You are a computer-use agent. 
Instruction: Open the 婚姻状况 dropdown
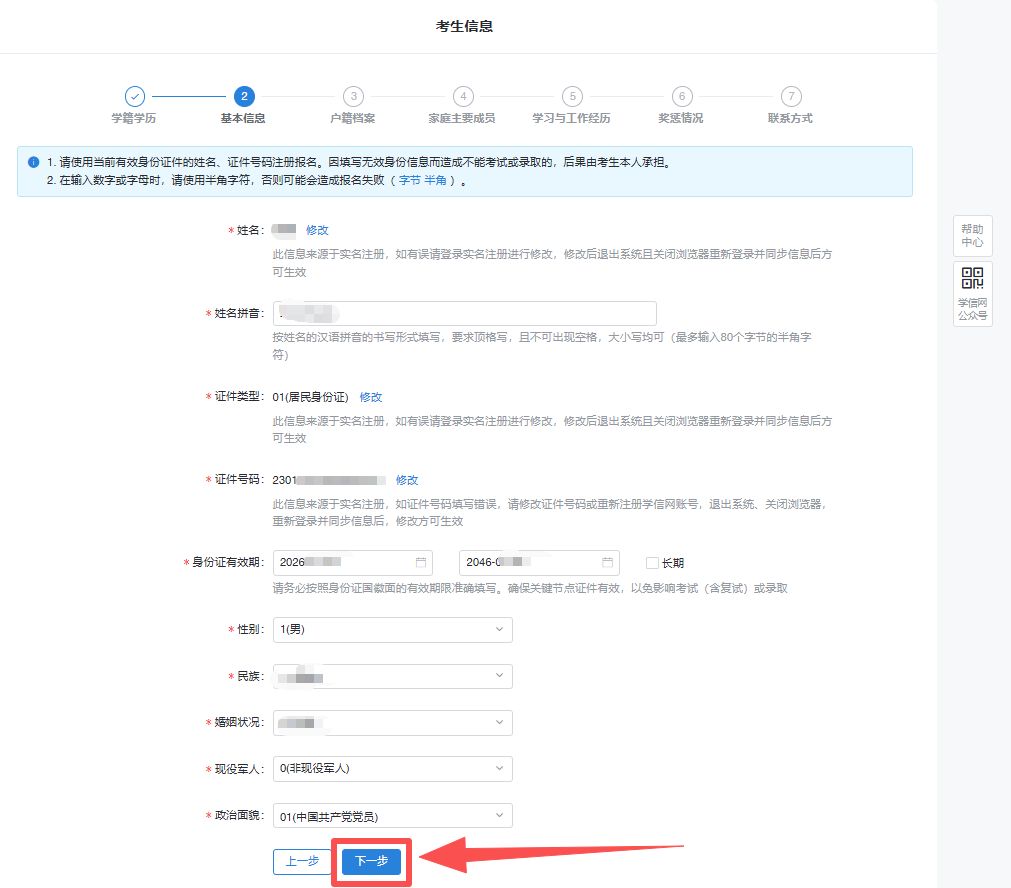393,722
